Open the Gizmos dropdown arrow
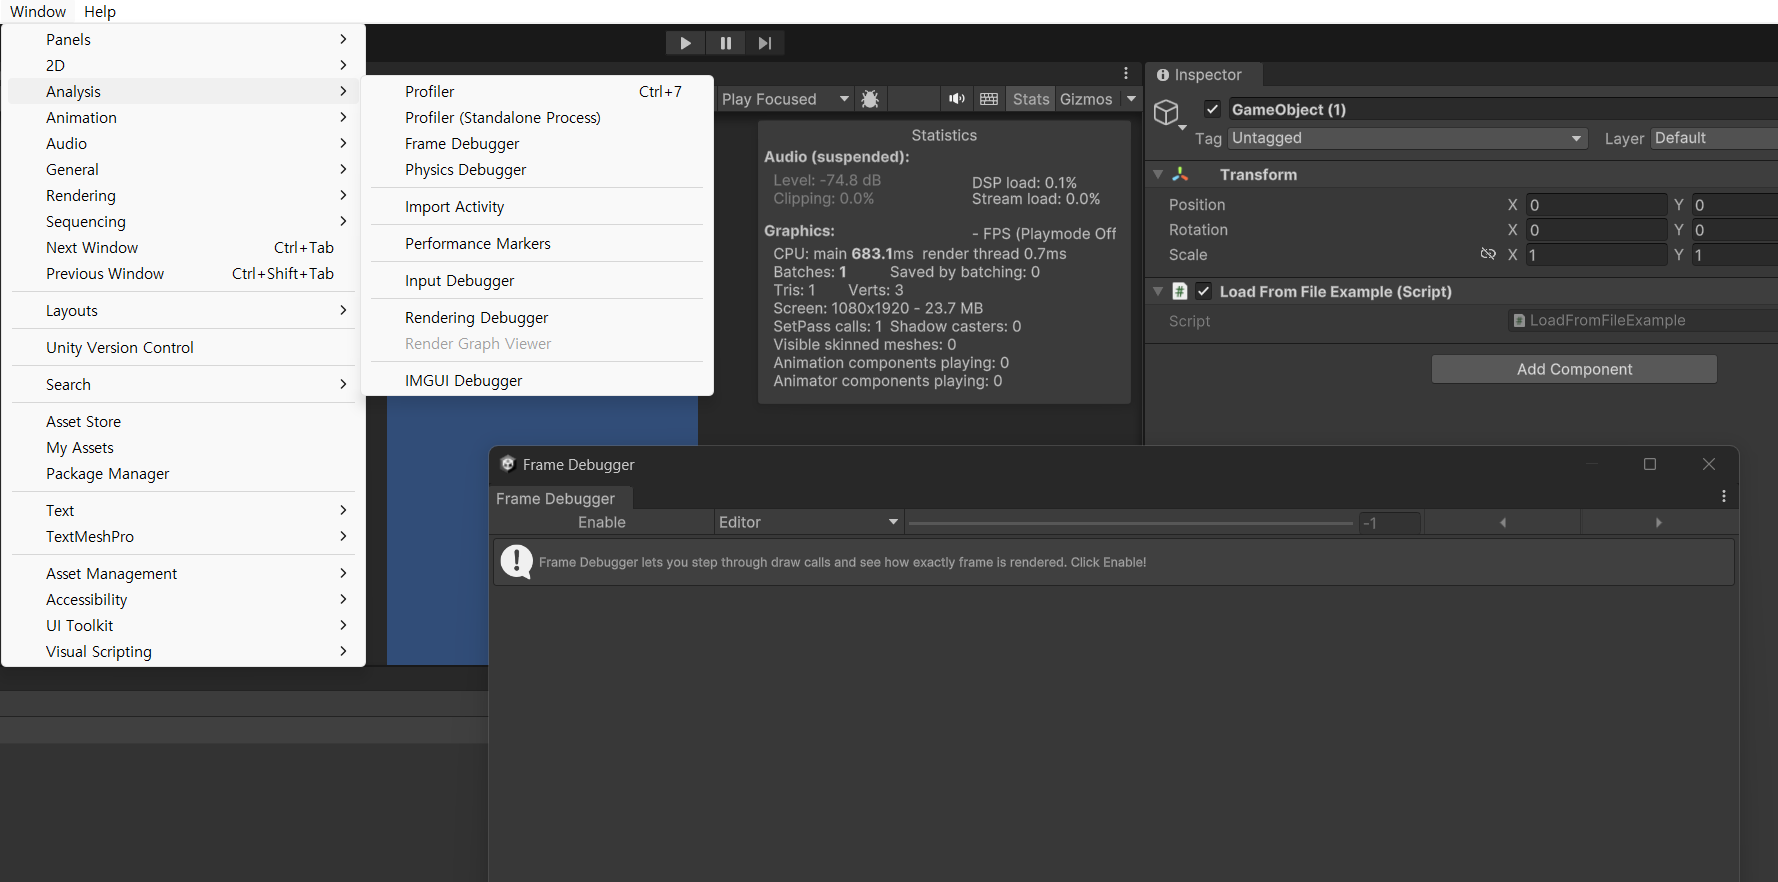 (x=1131, y=99)
